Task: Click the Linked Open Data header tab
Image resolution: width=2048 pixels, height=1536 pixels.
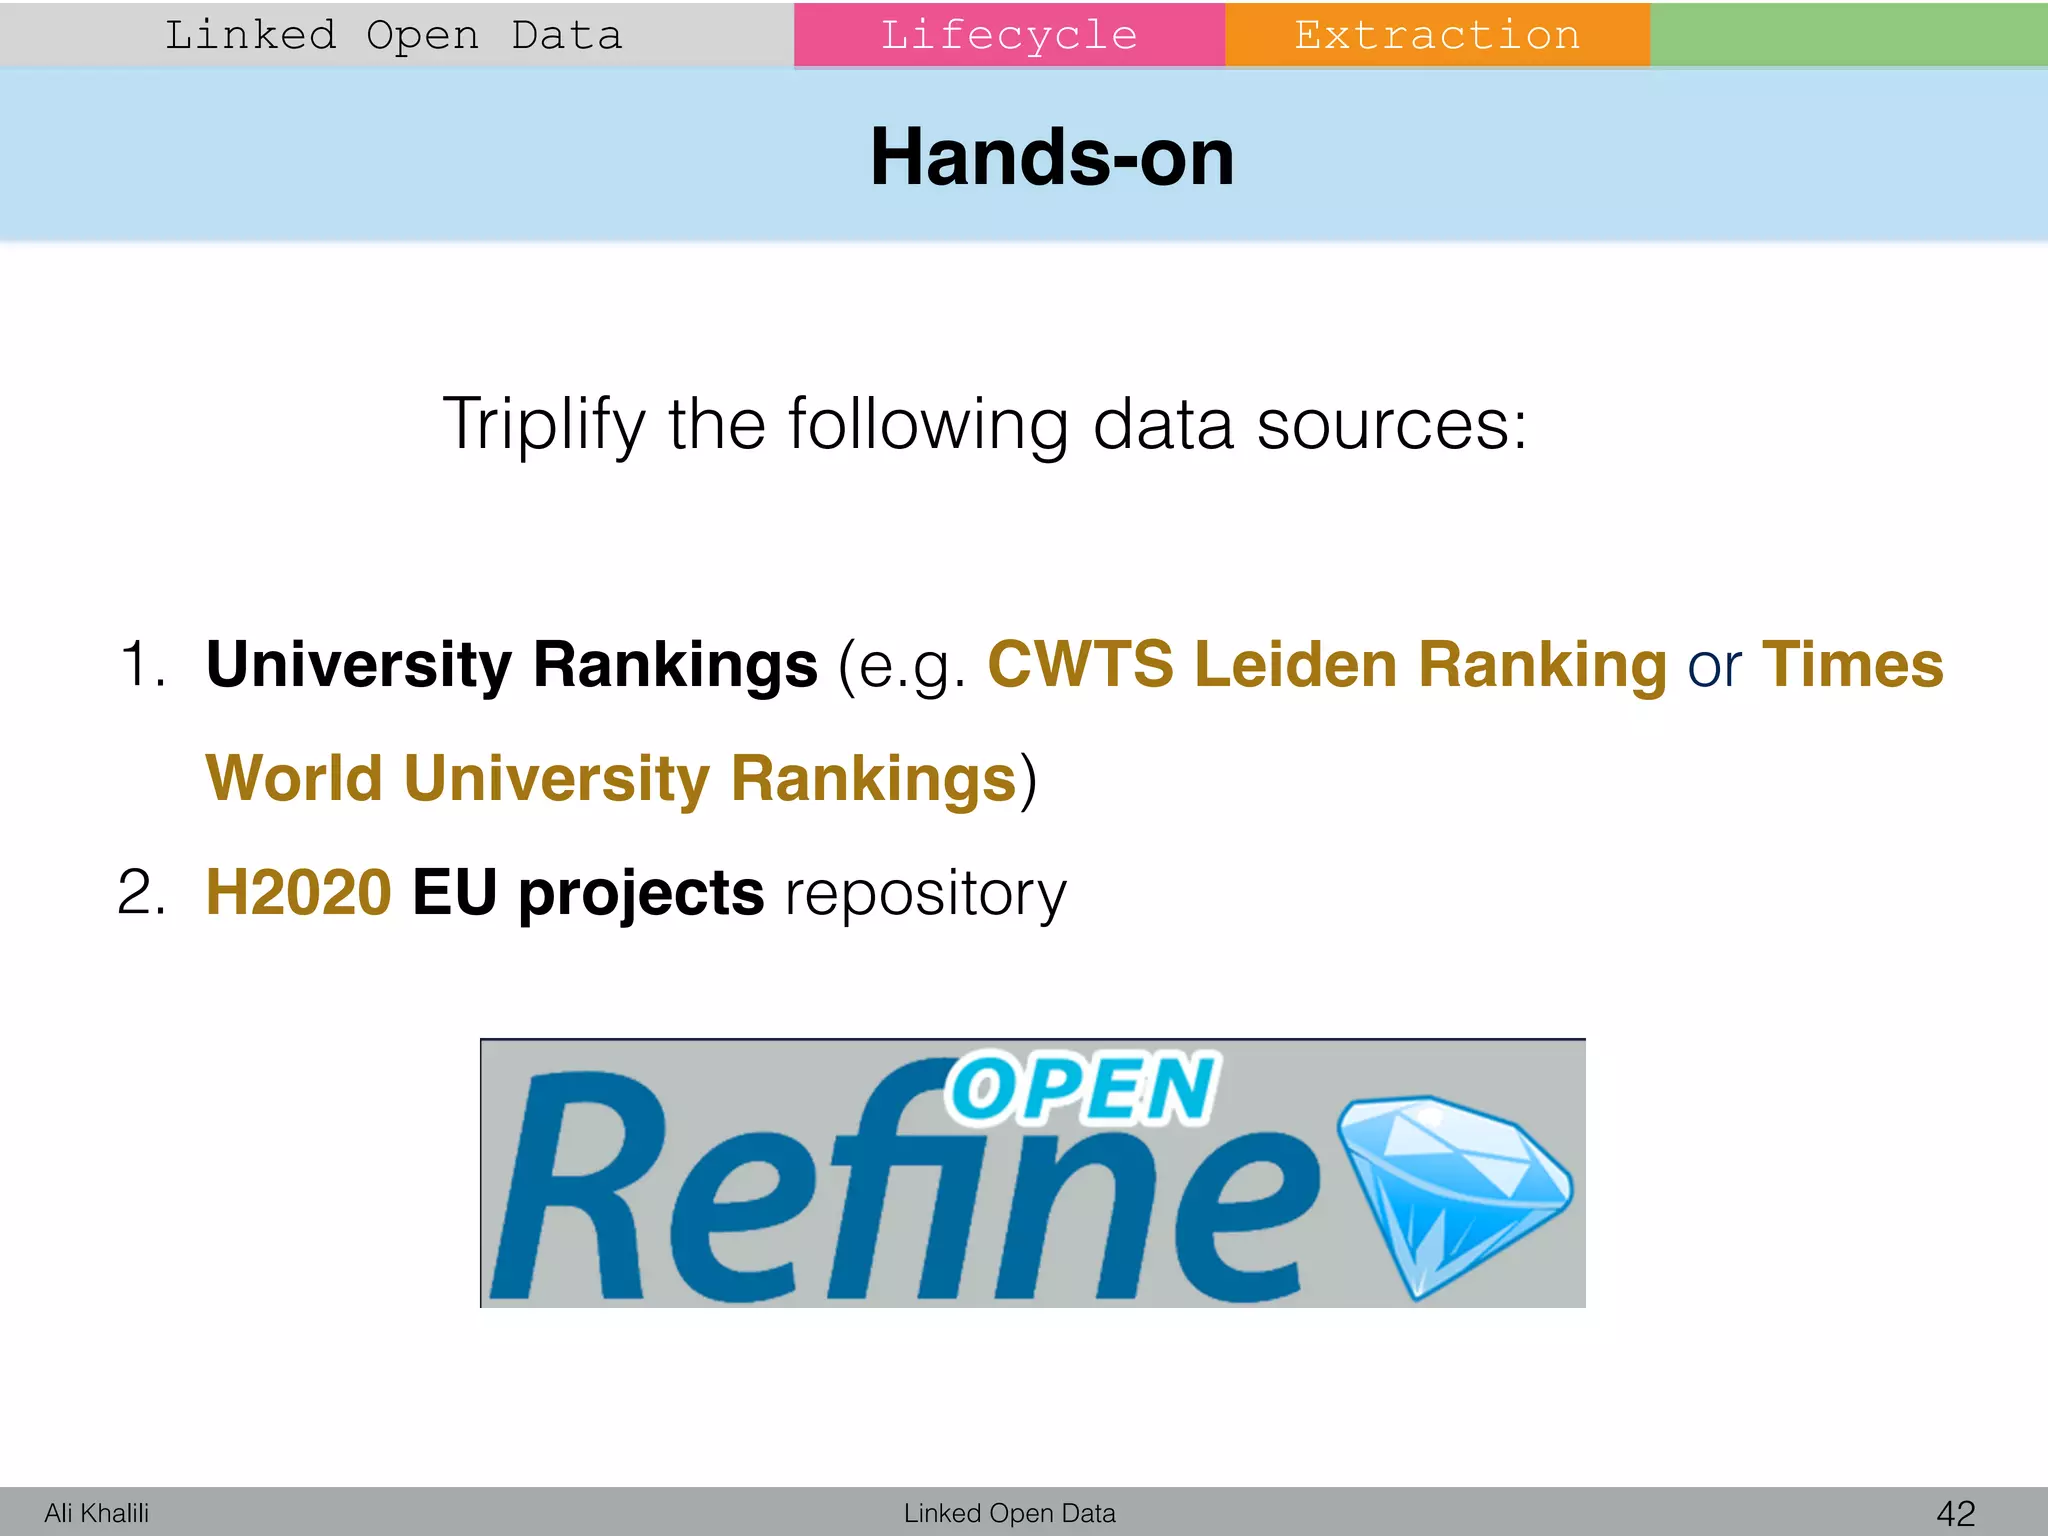Action: [394, 35]
